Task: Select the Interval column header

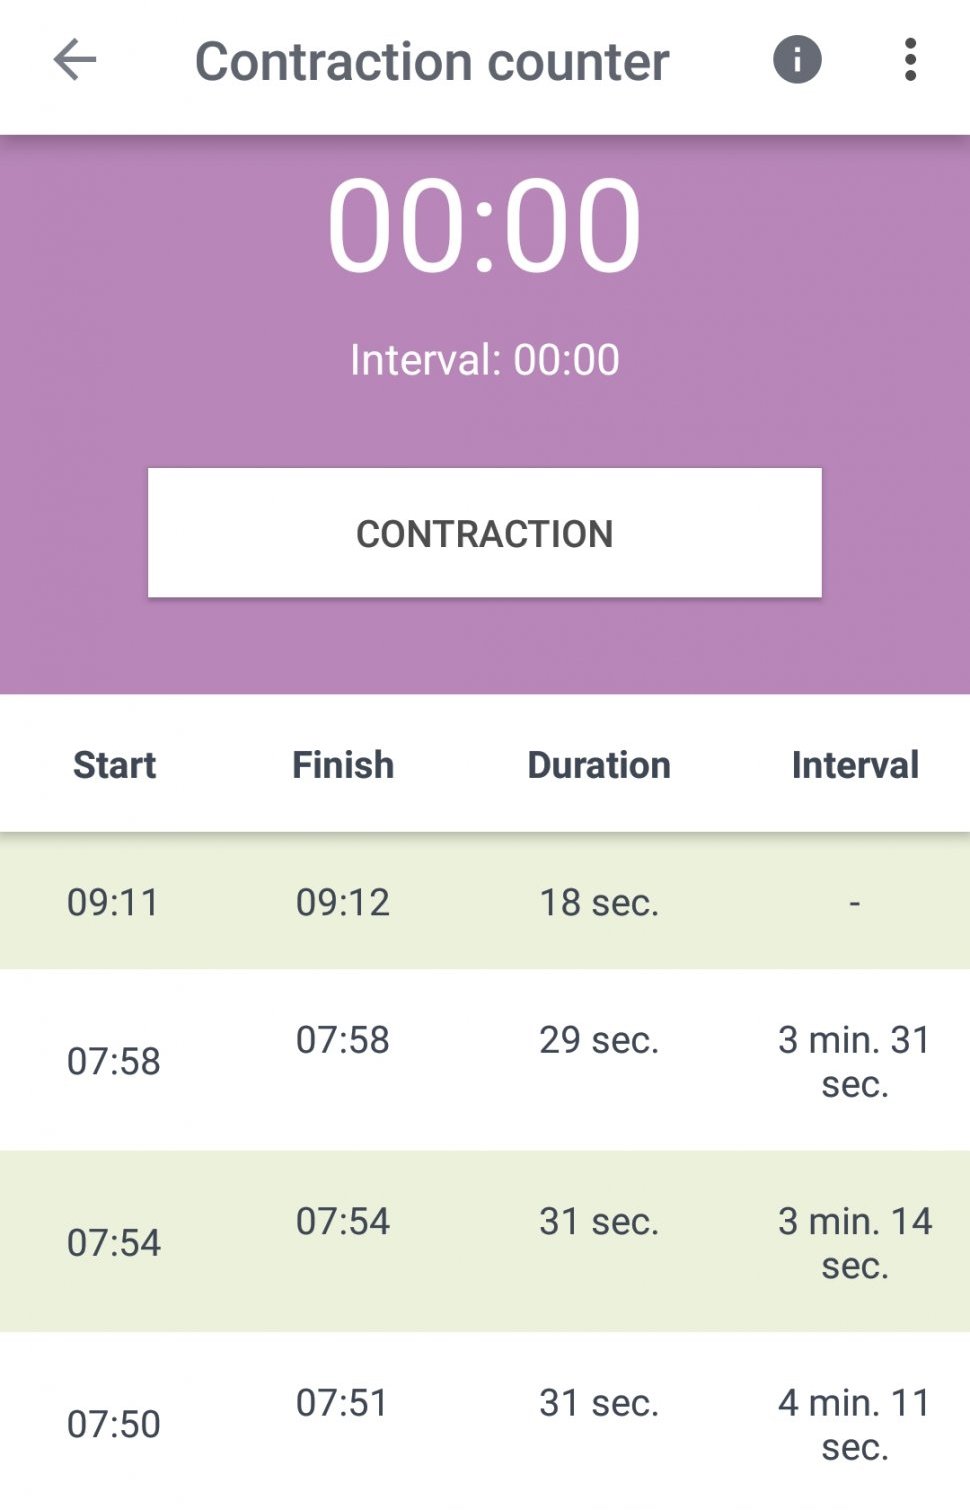Action: tap(855, 765)
